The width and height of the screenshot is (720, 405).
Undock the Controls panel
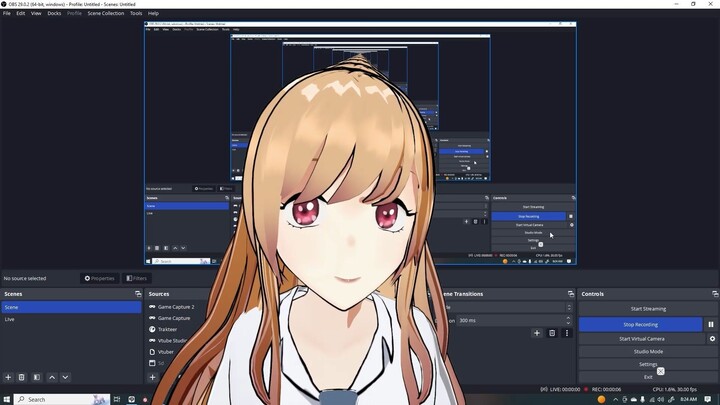point(715,294)
